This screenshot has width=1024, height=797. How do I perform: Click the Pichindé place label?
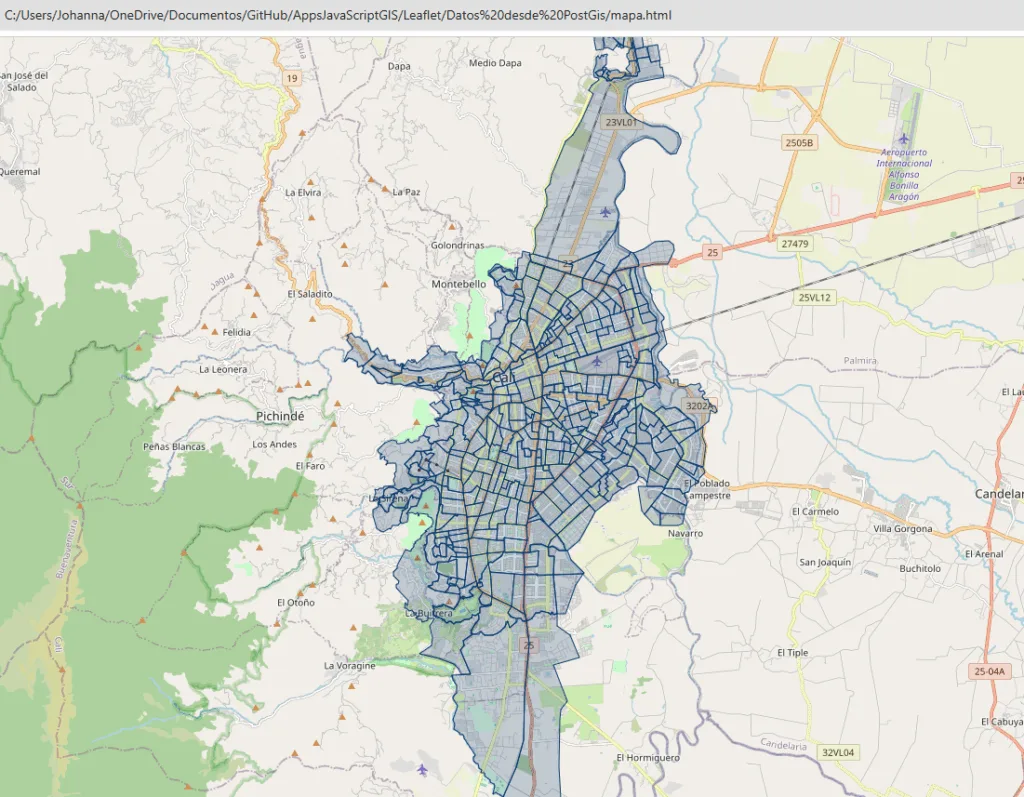pos(280,416)
